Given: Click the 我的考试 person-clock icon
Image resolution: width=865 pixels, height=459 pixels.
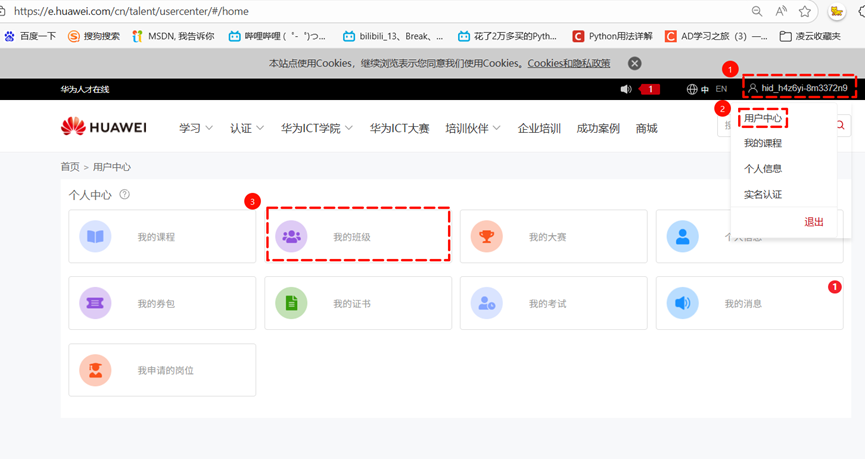Looking at the screenshot, I should tap(487, 303).
